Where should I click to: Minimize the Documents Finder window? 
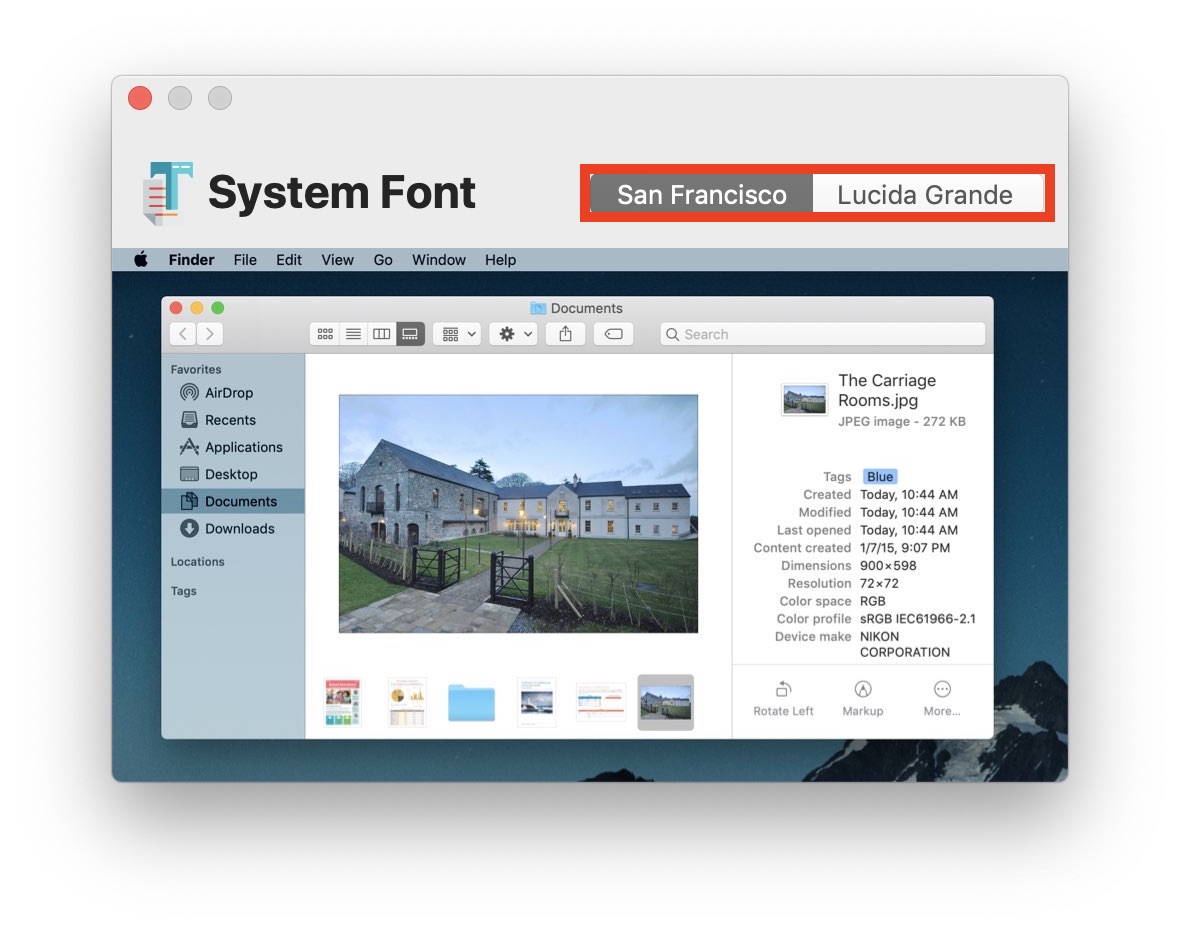[x=197, y=308]
